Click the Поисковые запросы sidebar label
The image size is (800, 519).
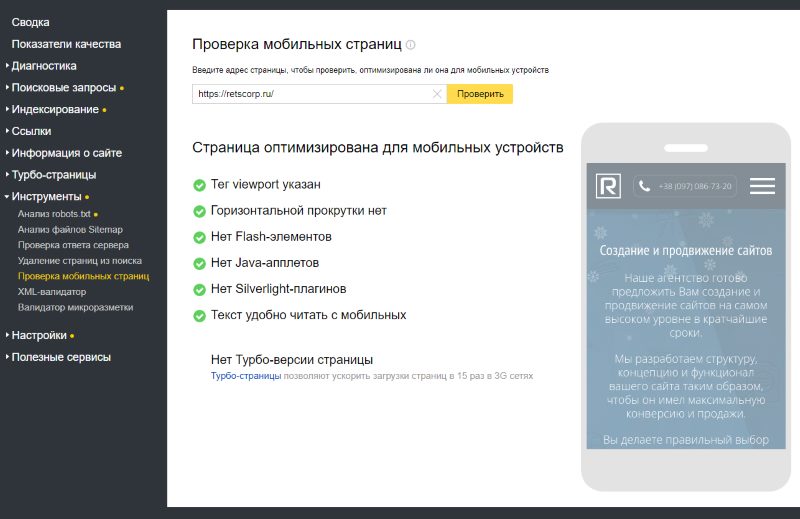[x=64, y=88]
